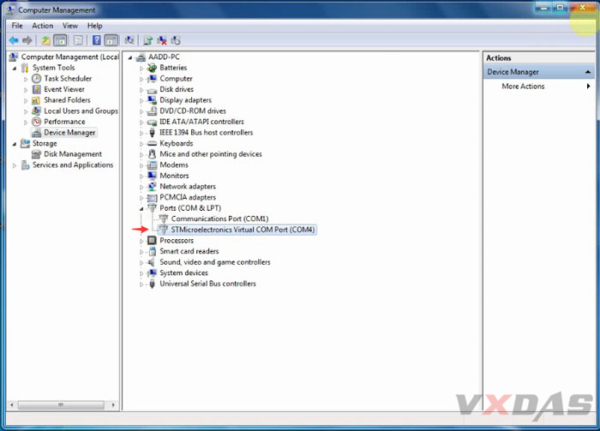
Task: Collapse Ports (COM & LPT) category
Action: (141, 209)
